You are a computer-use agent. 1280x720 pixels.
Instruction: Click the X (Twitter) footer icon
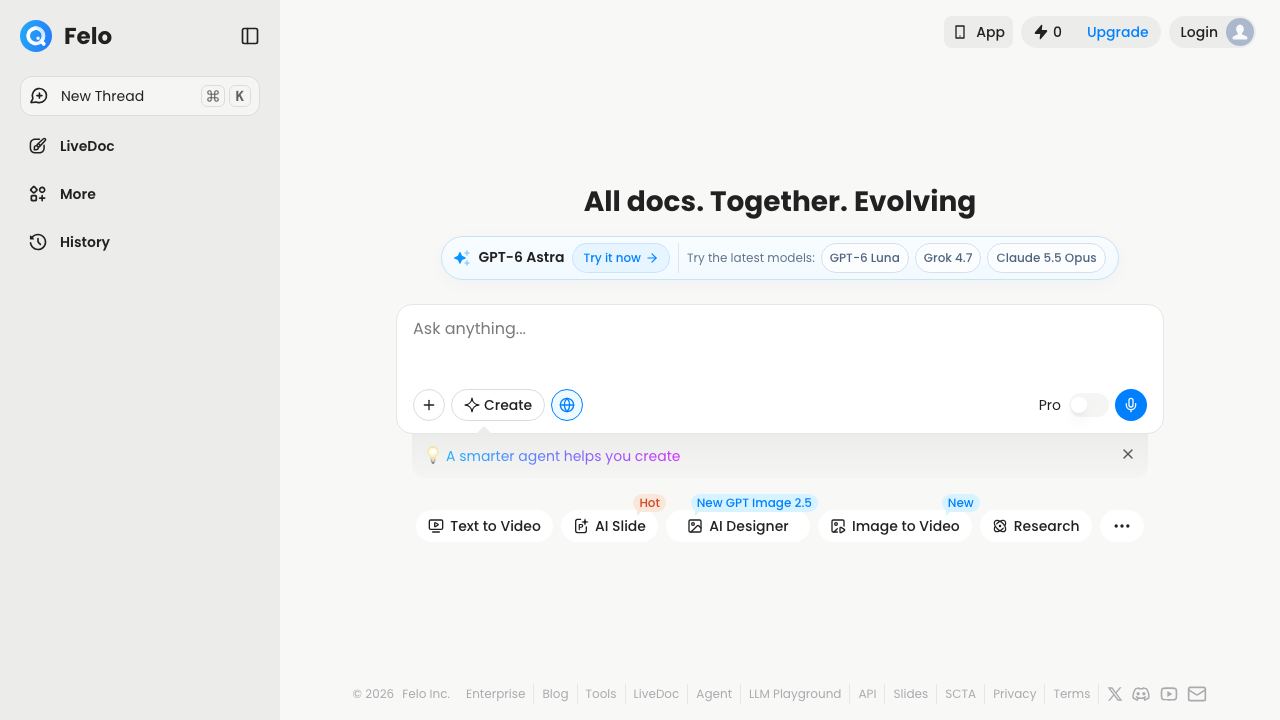1115,694
